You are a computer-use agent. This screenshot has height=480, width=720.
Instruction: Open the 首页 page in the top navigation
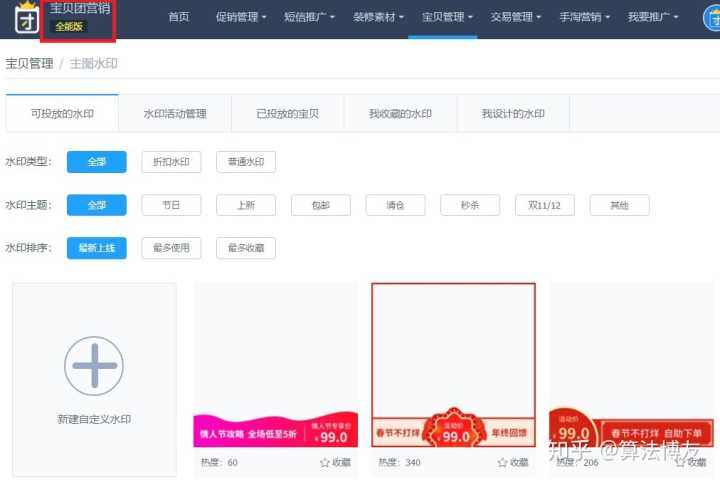tap(179, 17)
